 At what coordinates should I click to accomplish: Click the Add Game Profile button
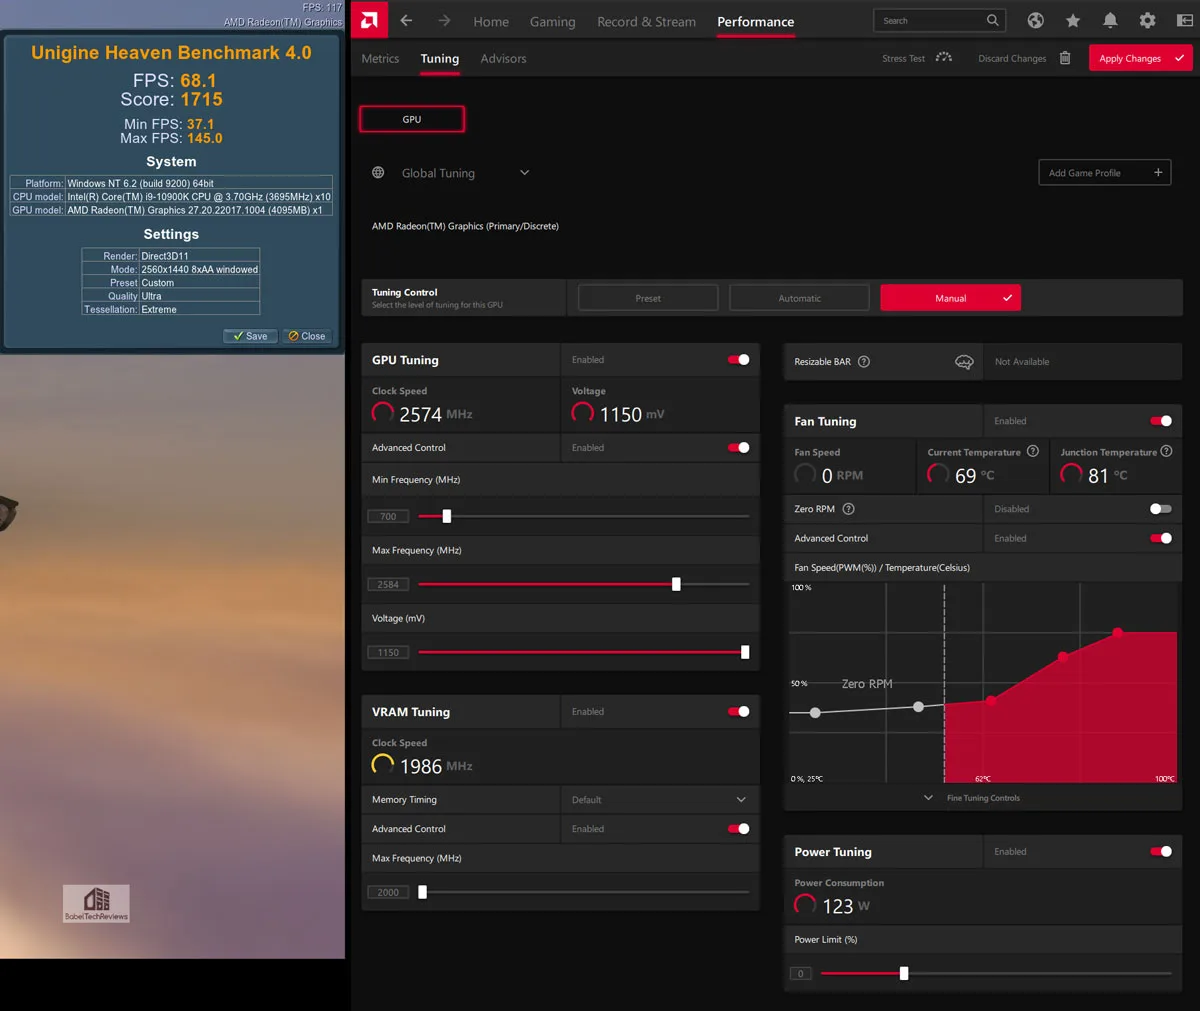(x=1105, y=173)
